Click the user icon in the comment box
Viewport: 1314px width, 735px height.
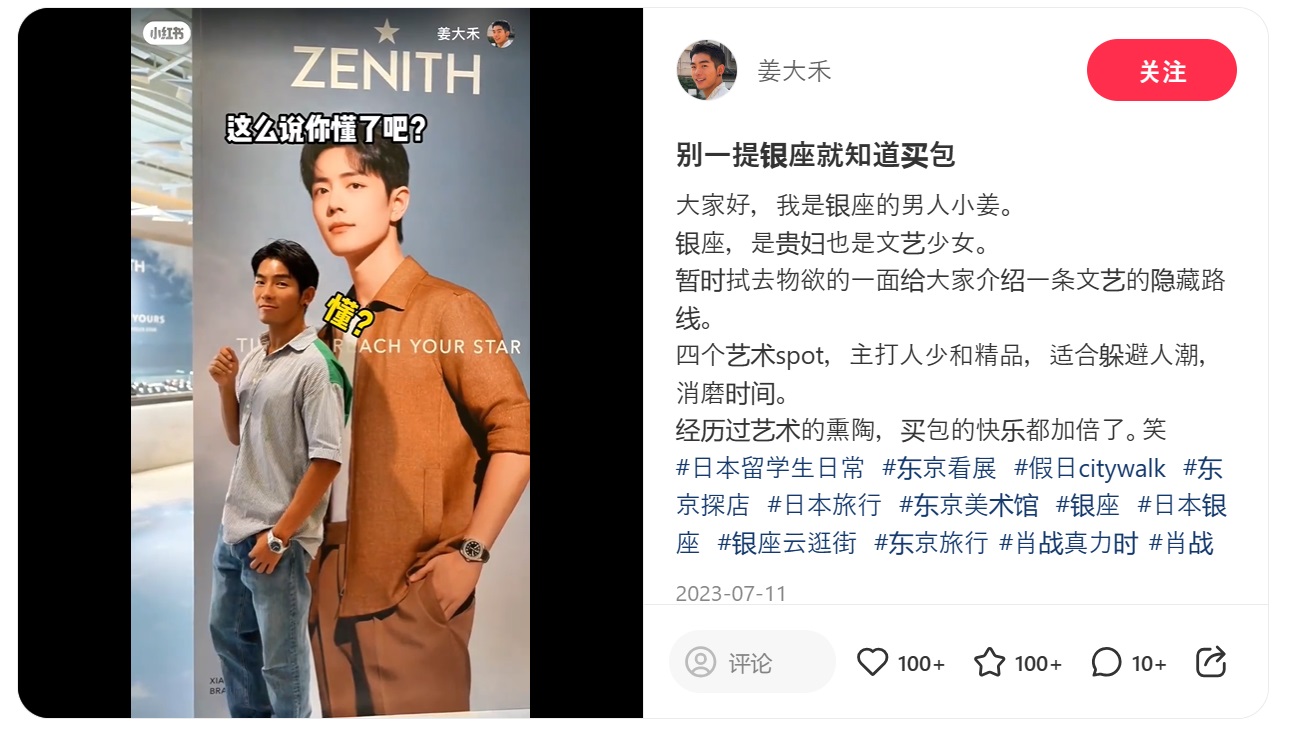(701, 662)
